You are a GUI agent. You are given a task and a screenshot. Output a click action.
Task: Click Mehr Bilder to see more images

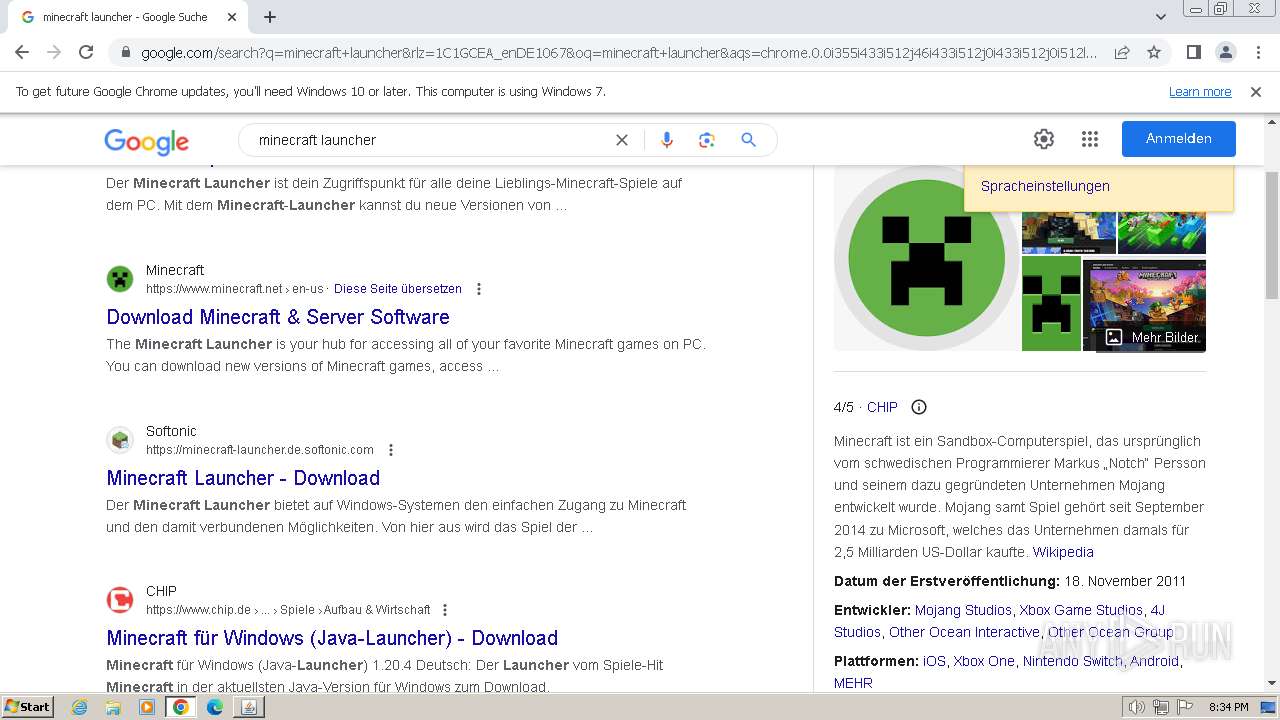click(x=1152, y=337)
